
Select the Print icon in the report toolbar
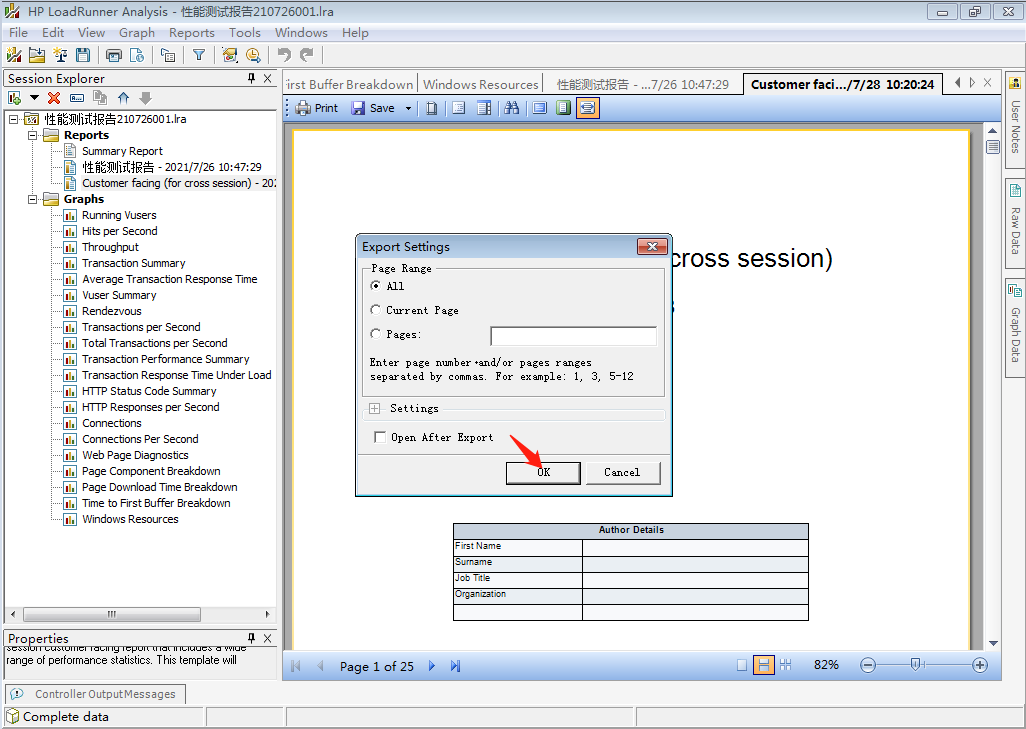(302, 107)
